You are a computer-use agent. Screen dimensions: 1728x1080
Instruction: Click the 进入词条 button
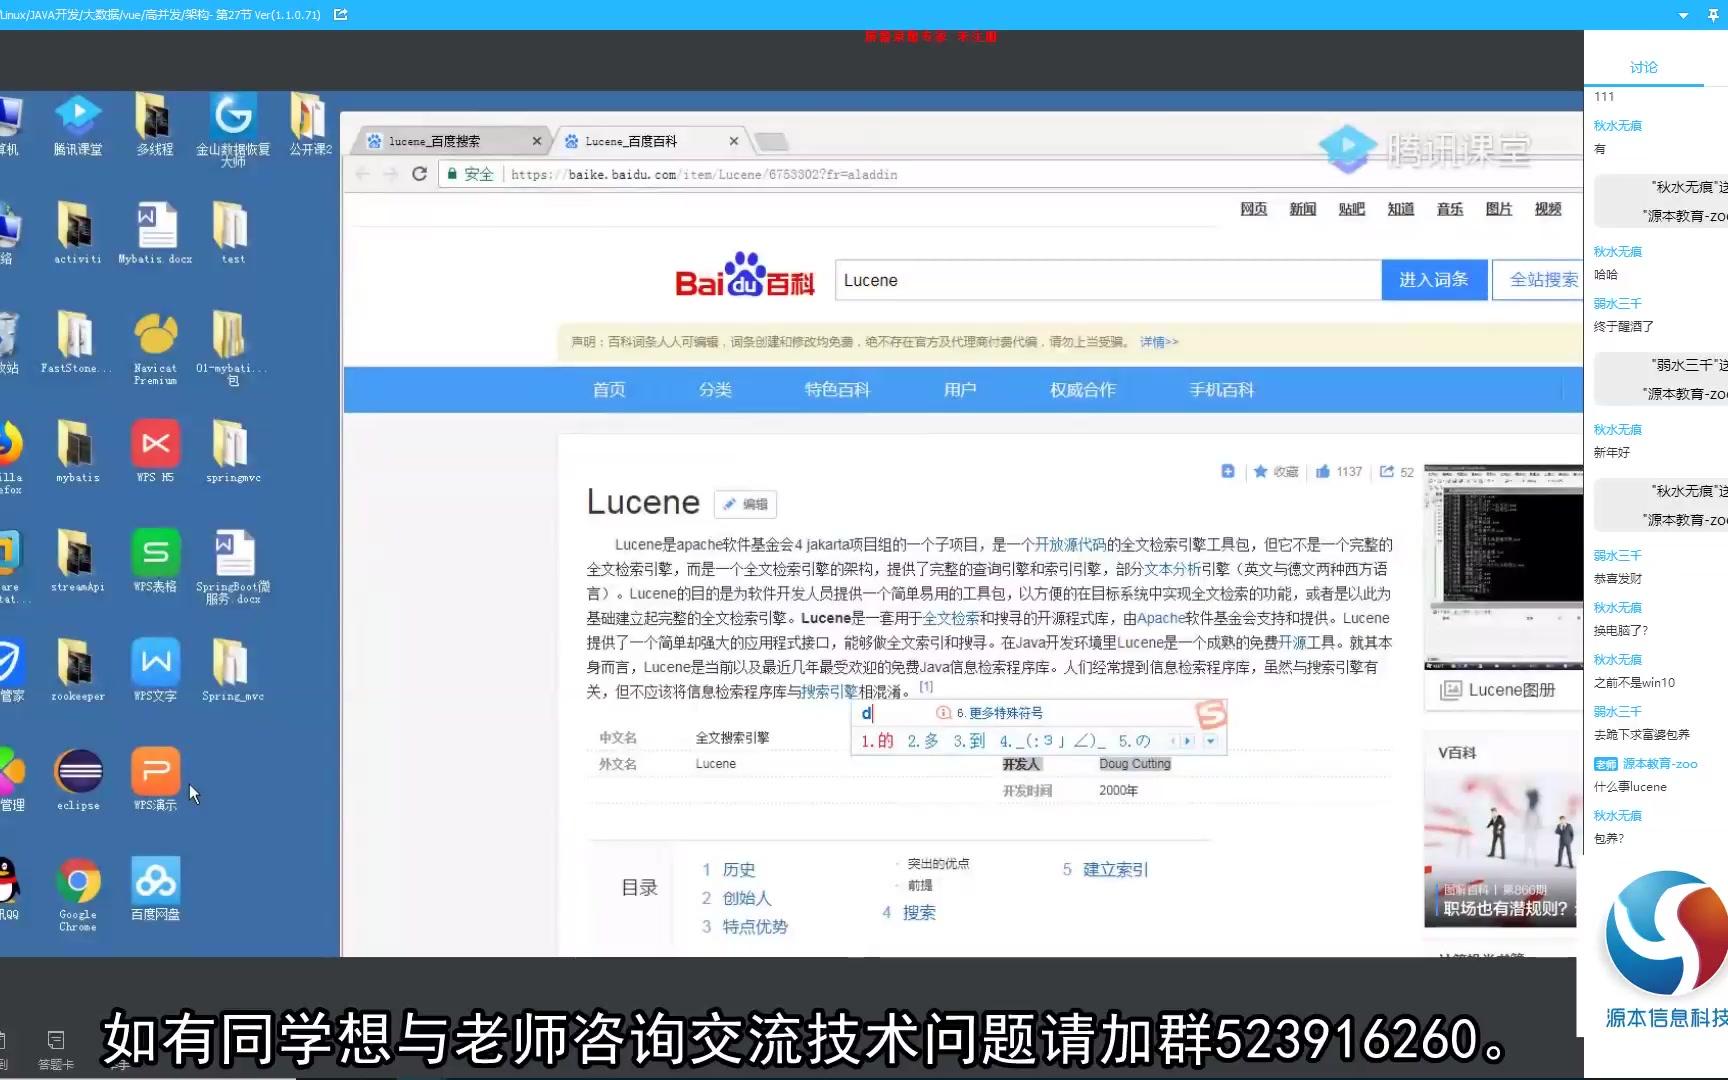click(x=1434, y=280)
